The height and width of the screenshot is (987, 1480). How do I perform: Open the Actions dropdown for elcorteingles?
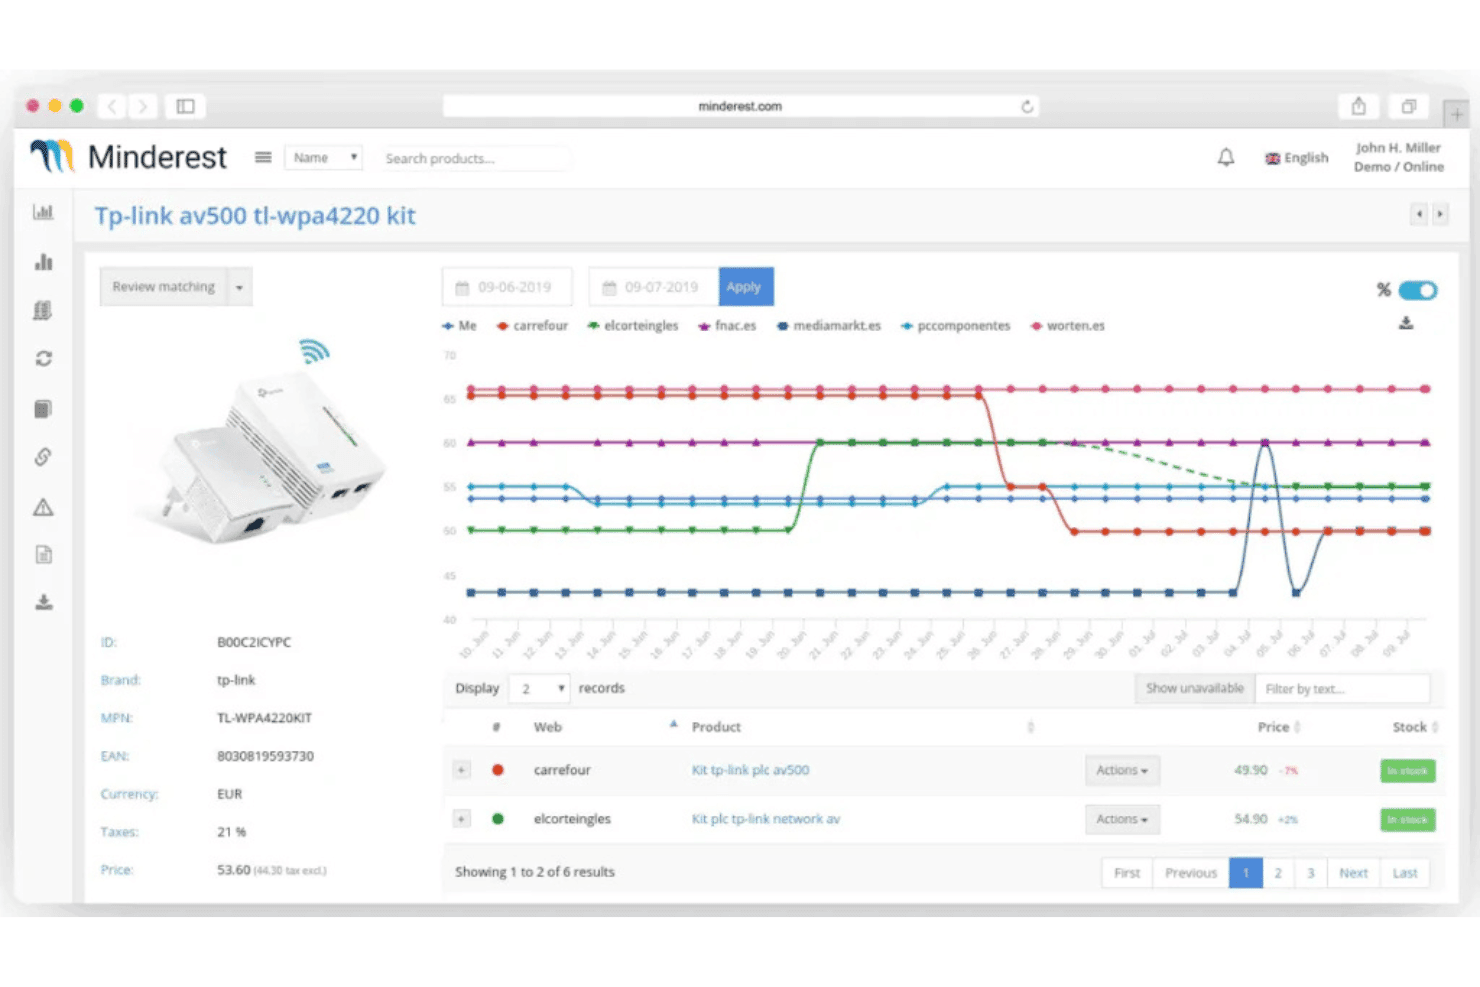coord(1122,819)
